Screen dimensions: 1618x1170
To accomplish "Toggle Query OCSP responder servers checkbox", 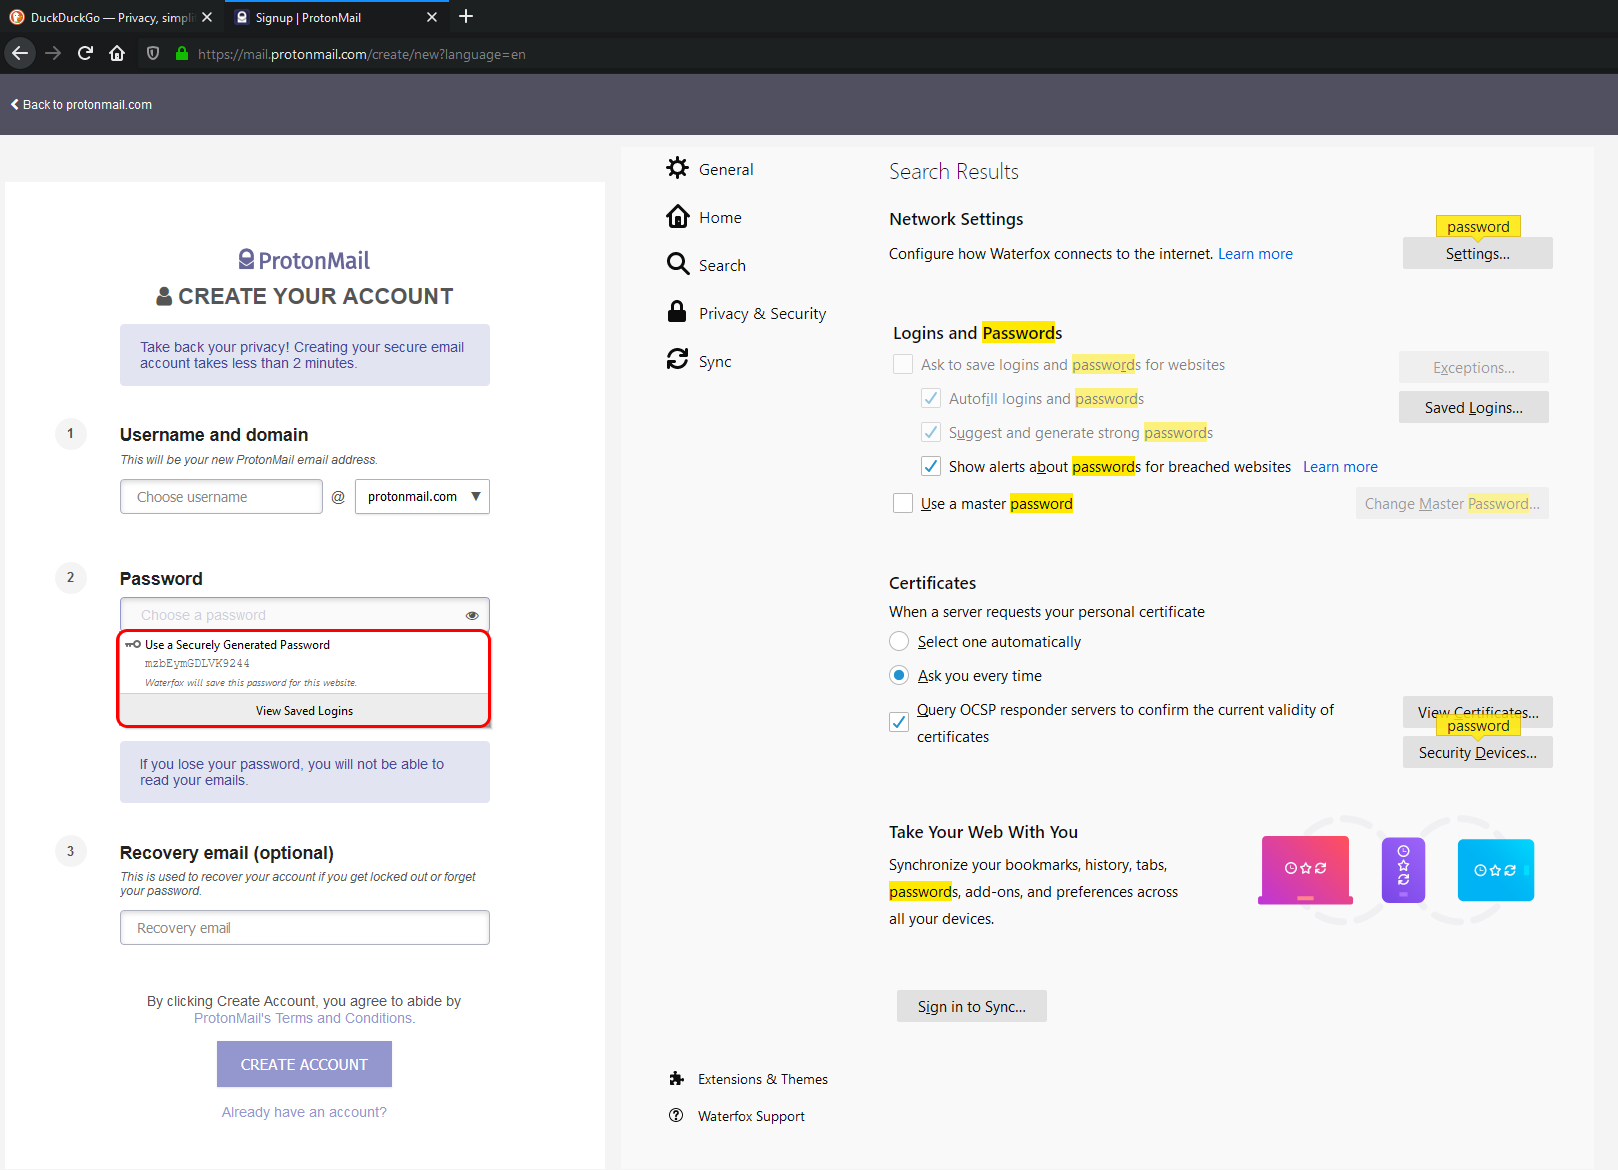I will click(x=899, y=722).
